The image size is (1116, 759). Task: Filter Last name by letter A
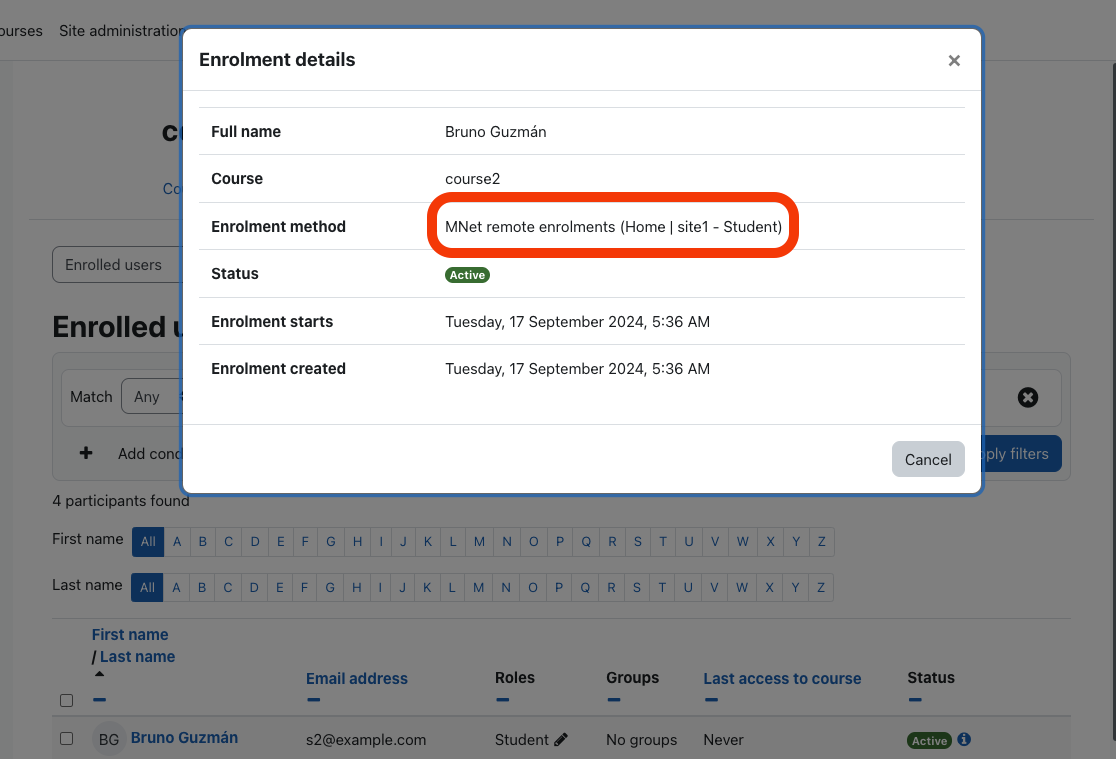pos(177,587)
